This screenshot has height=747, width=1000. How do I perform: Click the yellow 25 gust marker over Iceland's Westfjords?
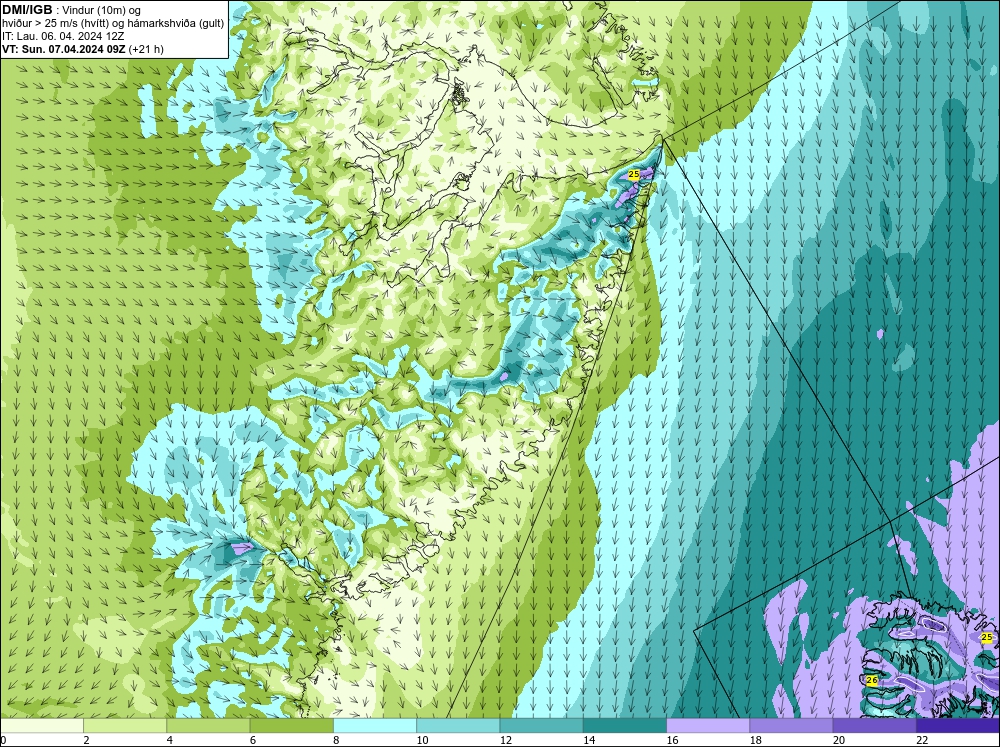(x=987, y=637)
